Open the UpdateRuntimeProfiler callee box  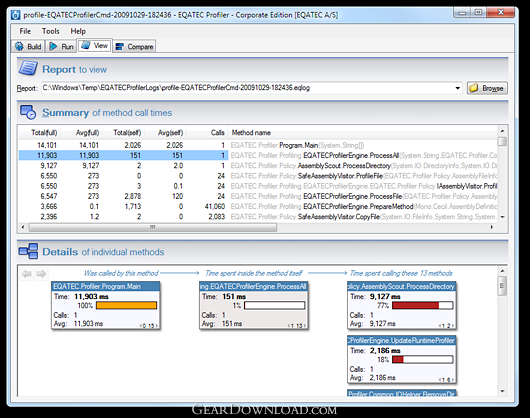[x=402, y=359]
